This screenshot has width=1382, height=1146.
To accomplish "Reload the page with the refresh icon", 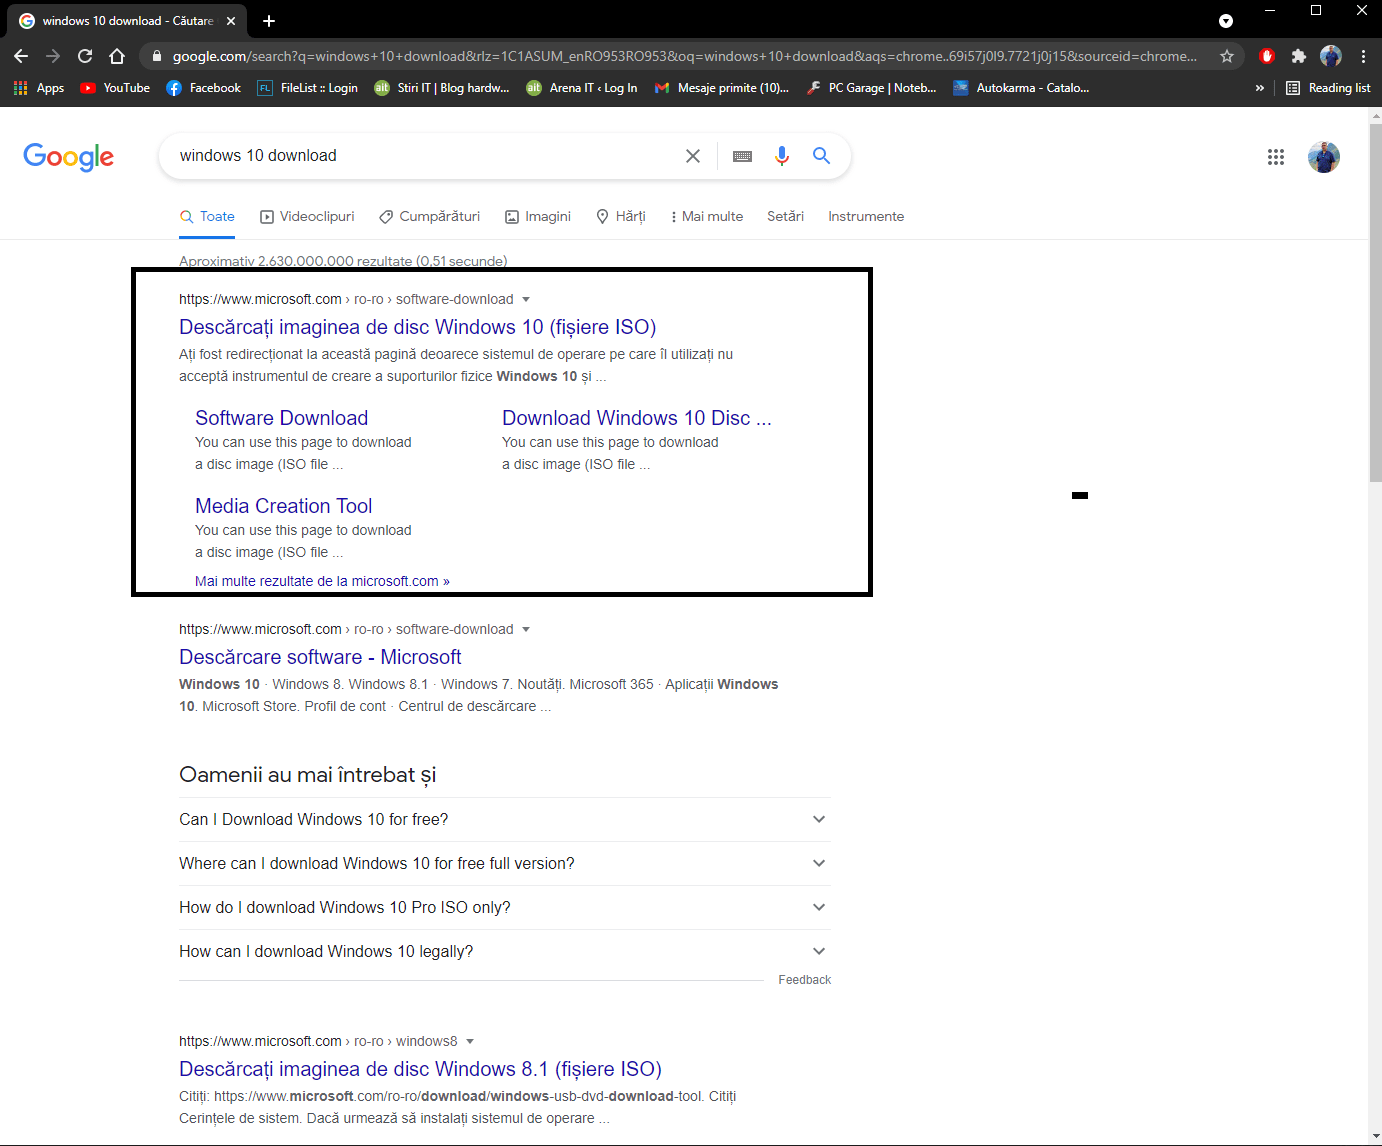I will coord(85,56).
